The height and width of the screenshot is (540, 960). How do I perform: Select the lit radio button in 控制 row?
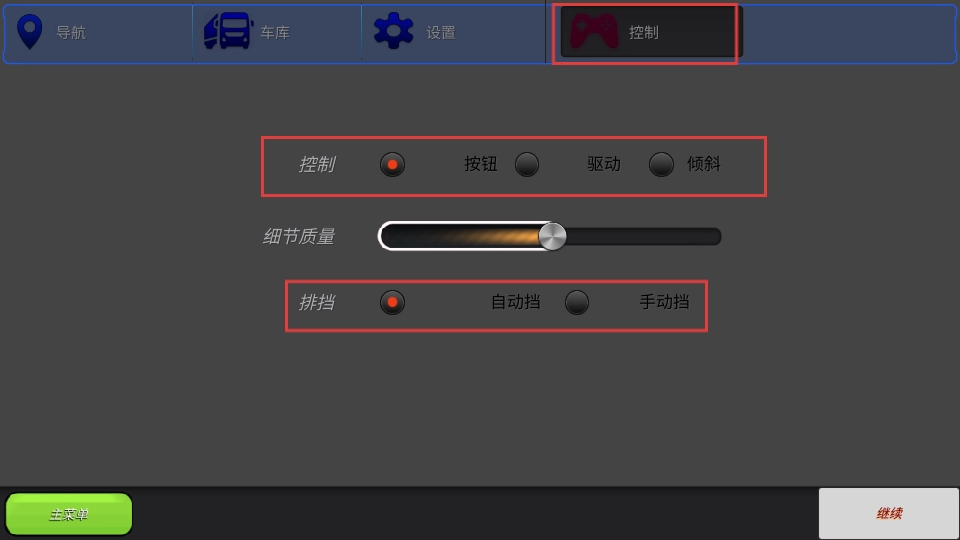point(392,165)
